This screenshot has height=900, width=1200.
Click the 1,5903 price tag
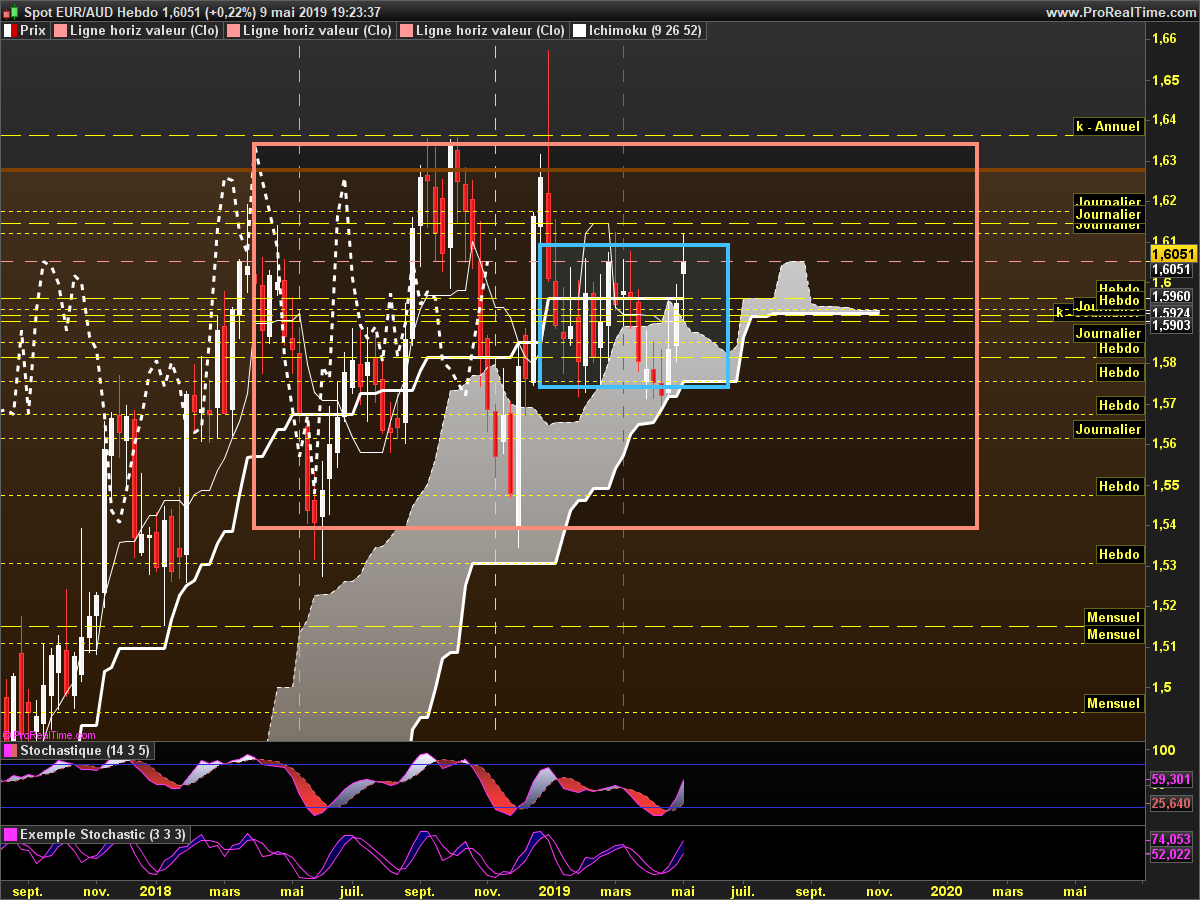click(1170, 325)
